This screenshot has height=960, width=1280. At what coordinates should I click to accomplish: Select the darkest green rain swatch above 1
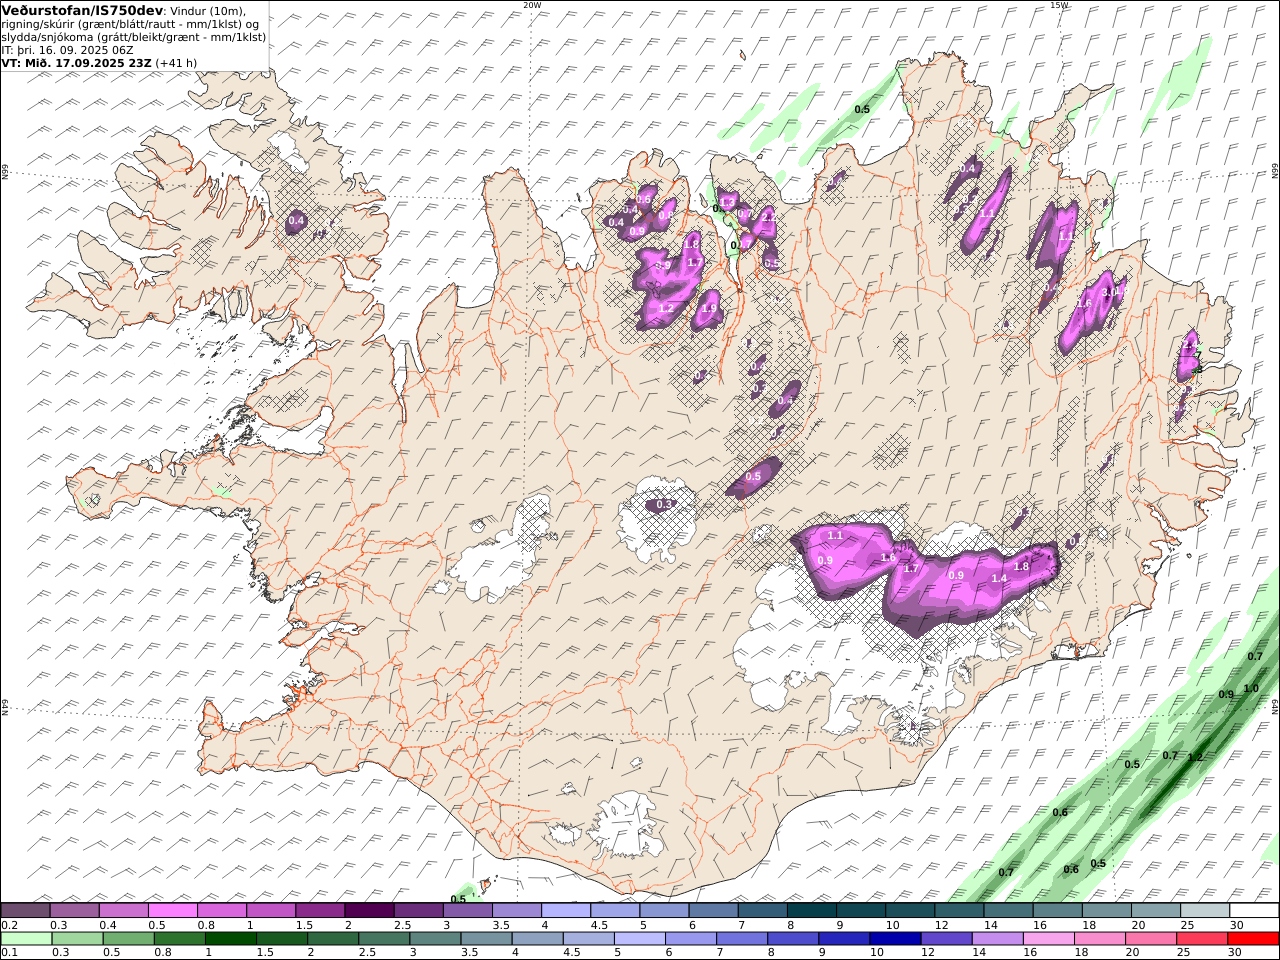pyautogui.click(x=231, y=939)
